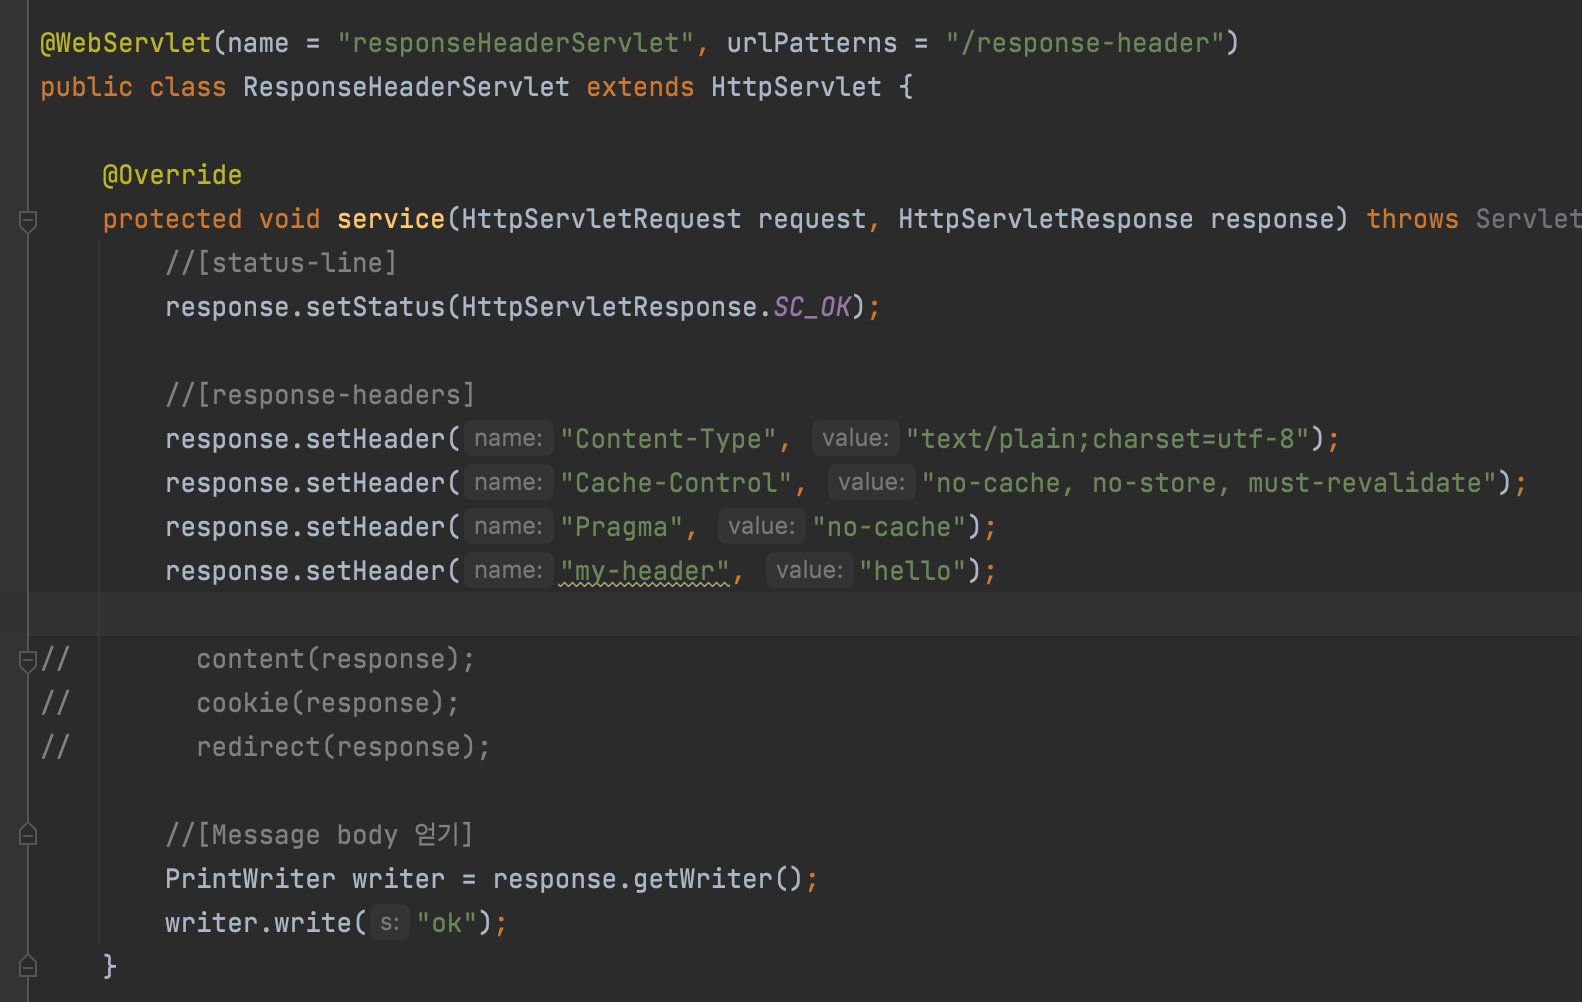Screen dimensions: 1582x1002
Task: Collapse the service method fold marker
Action: pyautogui.click(x=28, y=221)
